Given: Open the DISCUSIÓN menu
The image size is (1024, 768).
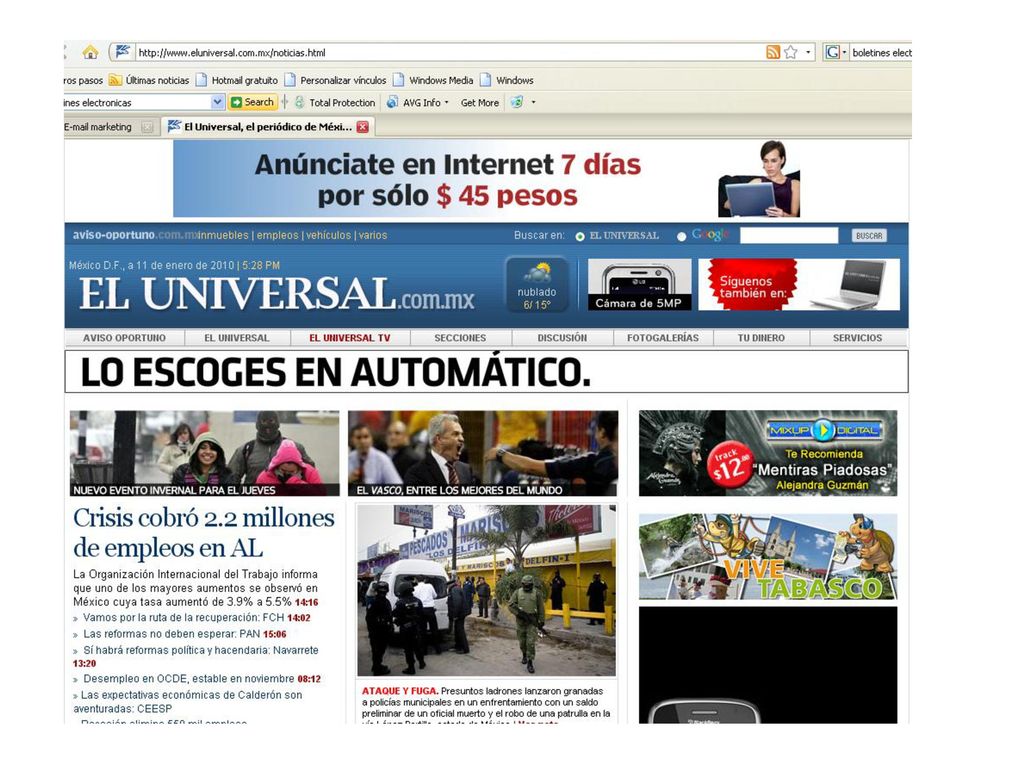Looking at the screenshot, I should [x=562, y=338].
